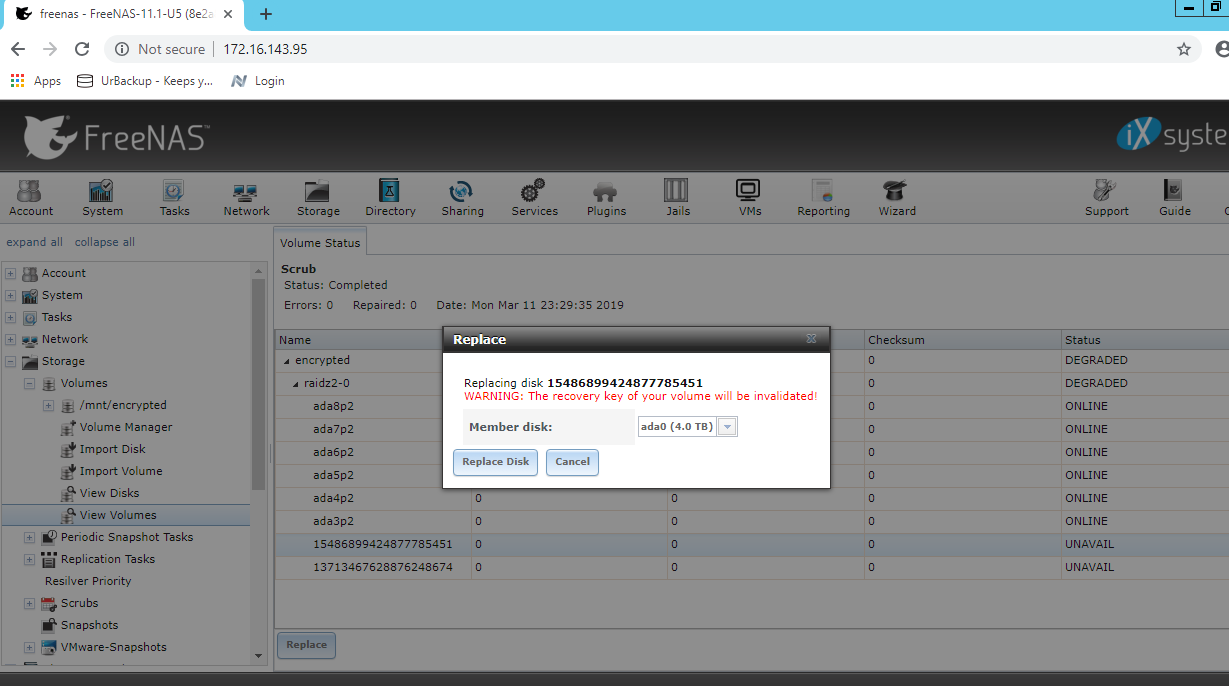1229x686 pixels.
Task: Go back in browser history
Action: pos(18,49)
